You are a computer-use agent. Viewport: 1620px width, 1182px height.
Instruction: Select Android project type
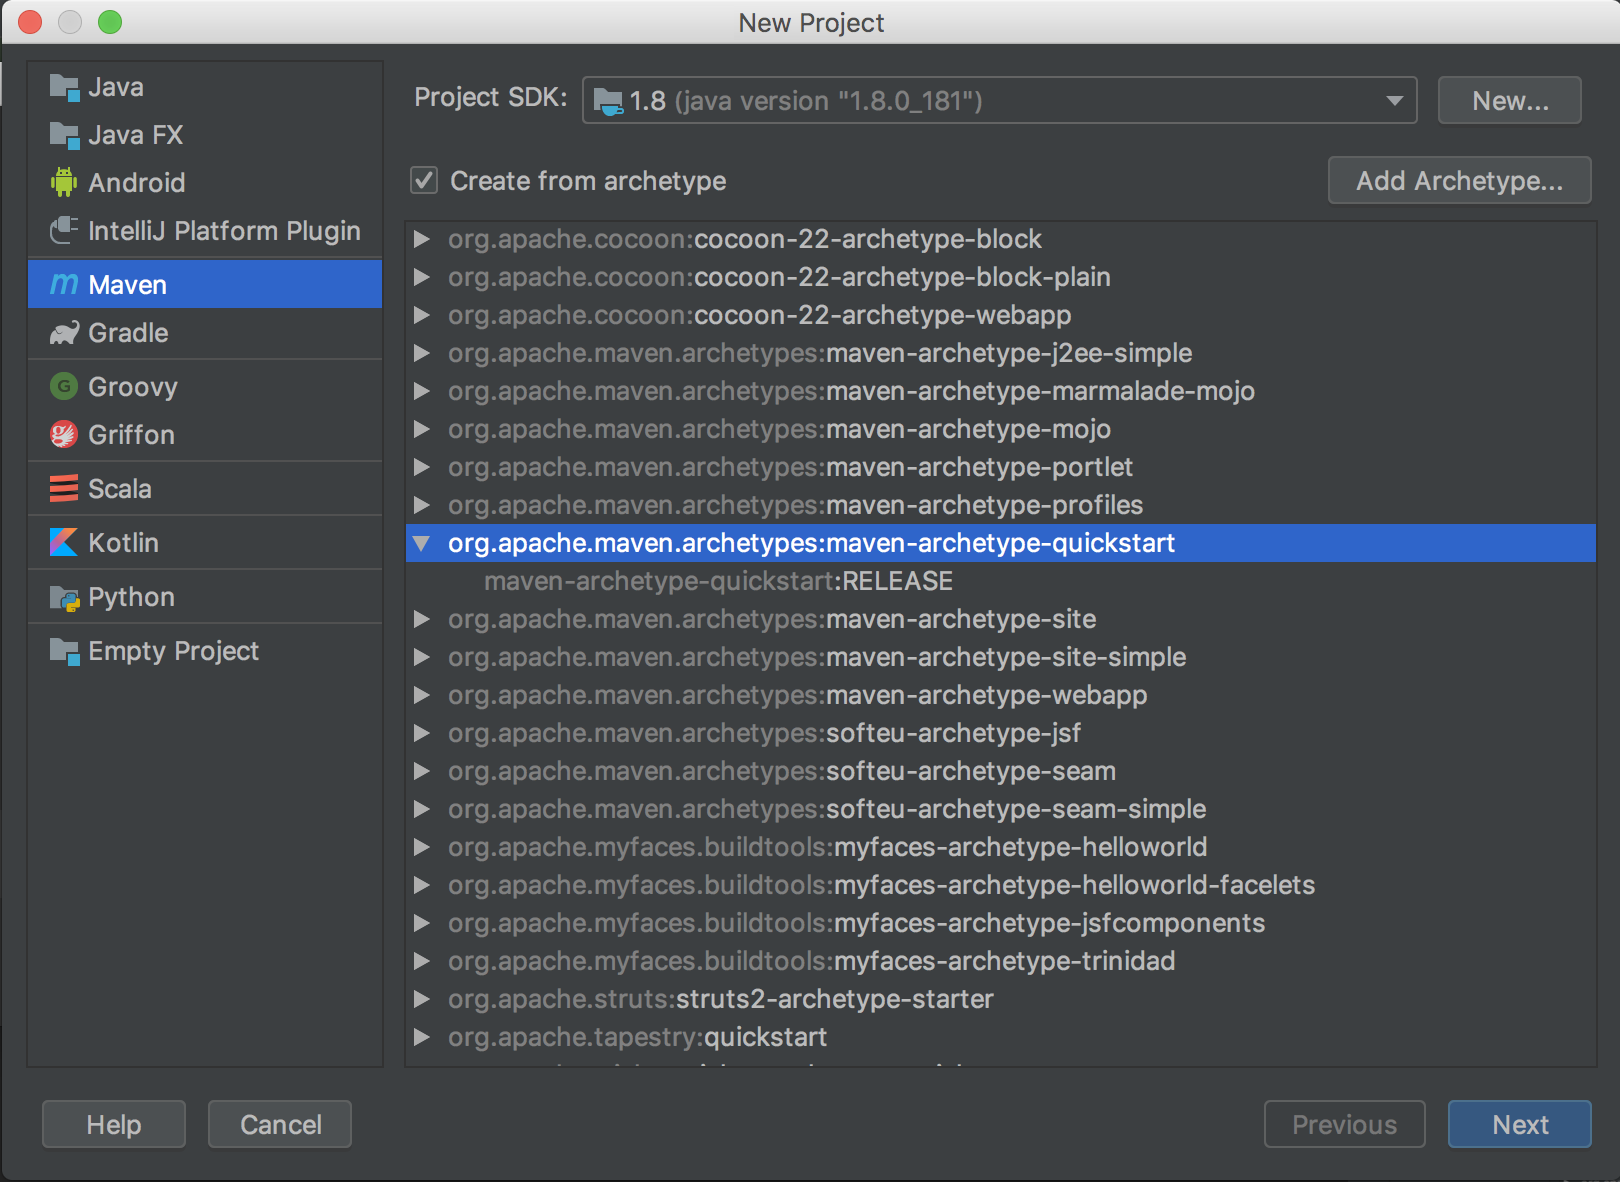pos(205,183)
